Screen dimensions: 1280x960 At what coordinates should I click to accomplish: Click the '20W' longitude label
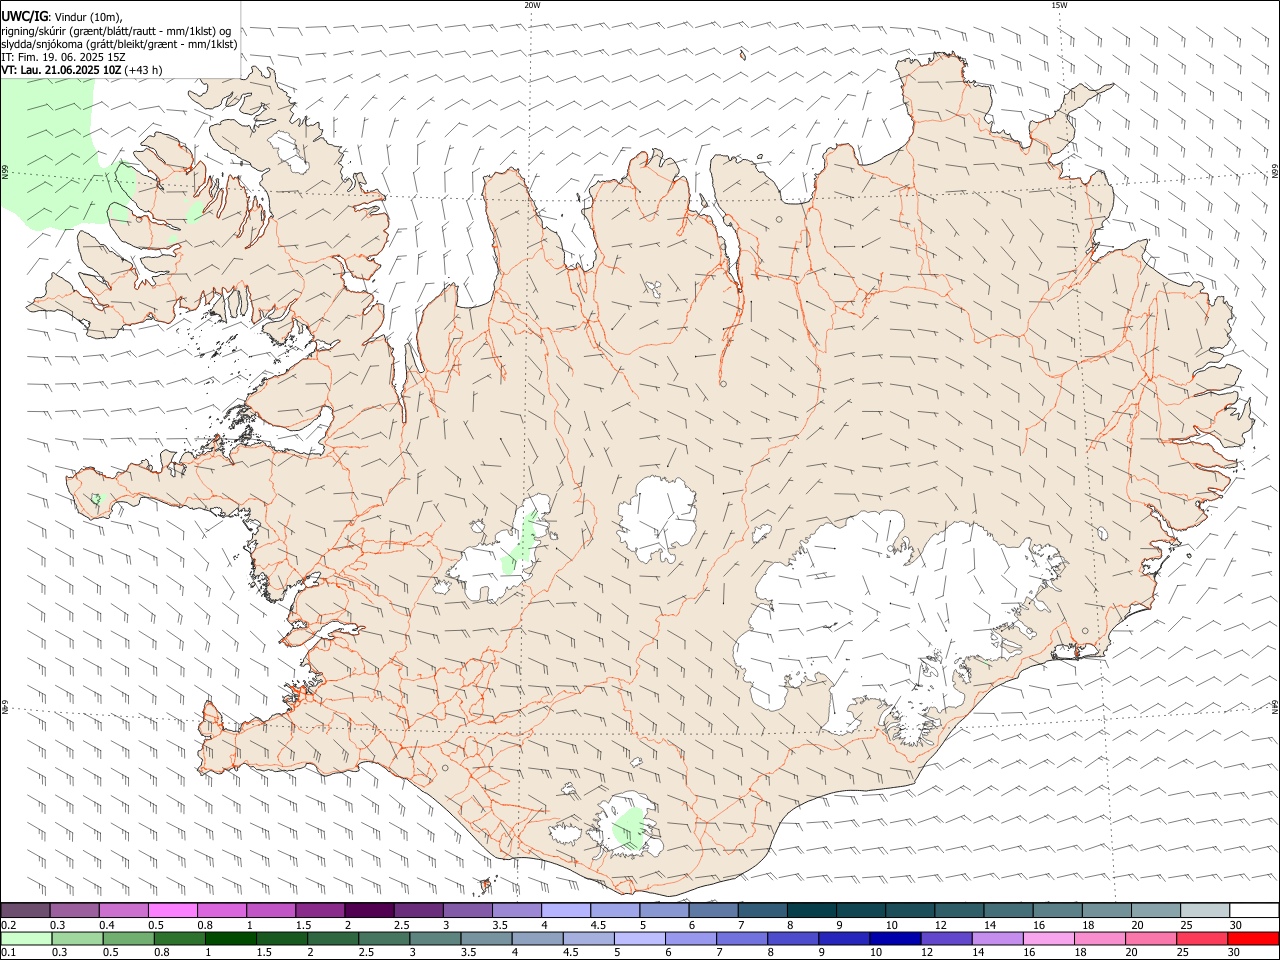(532, 5)
